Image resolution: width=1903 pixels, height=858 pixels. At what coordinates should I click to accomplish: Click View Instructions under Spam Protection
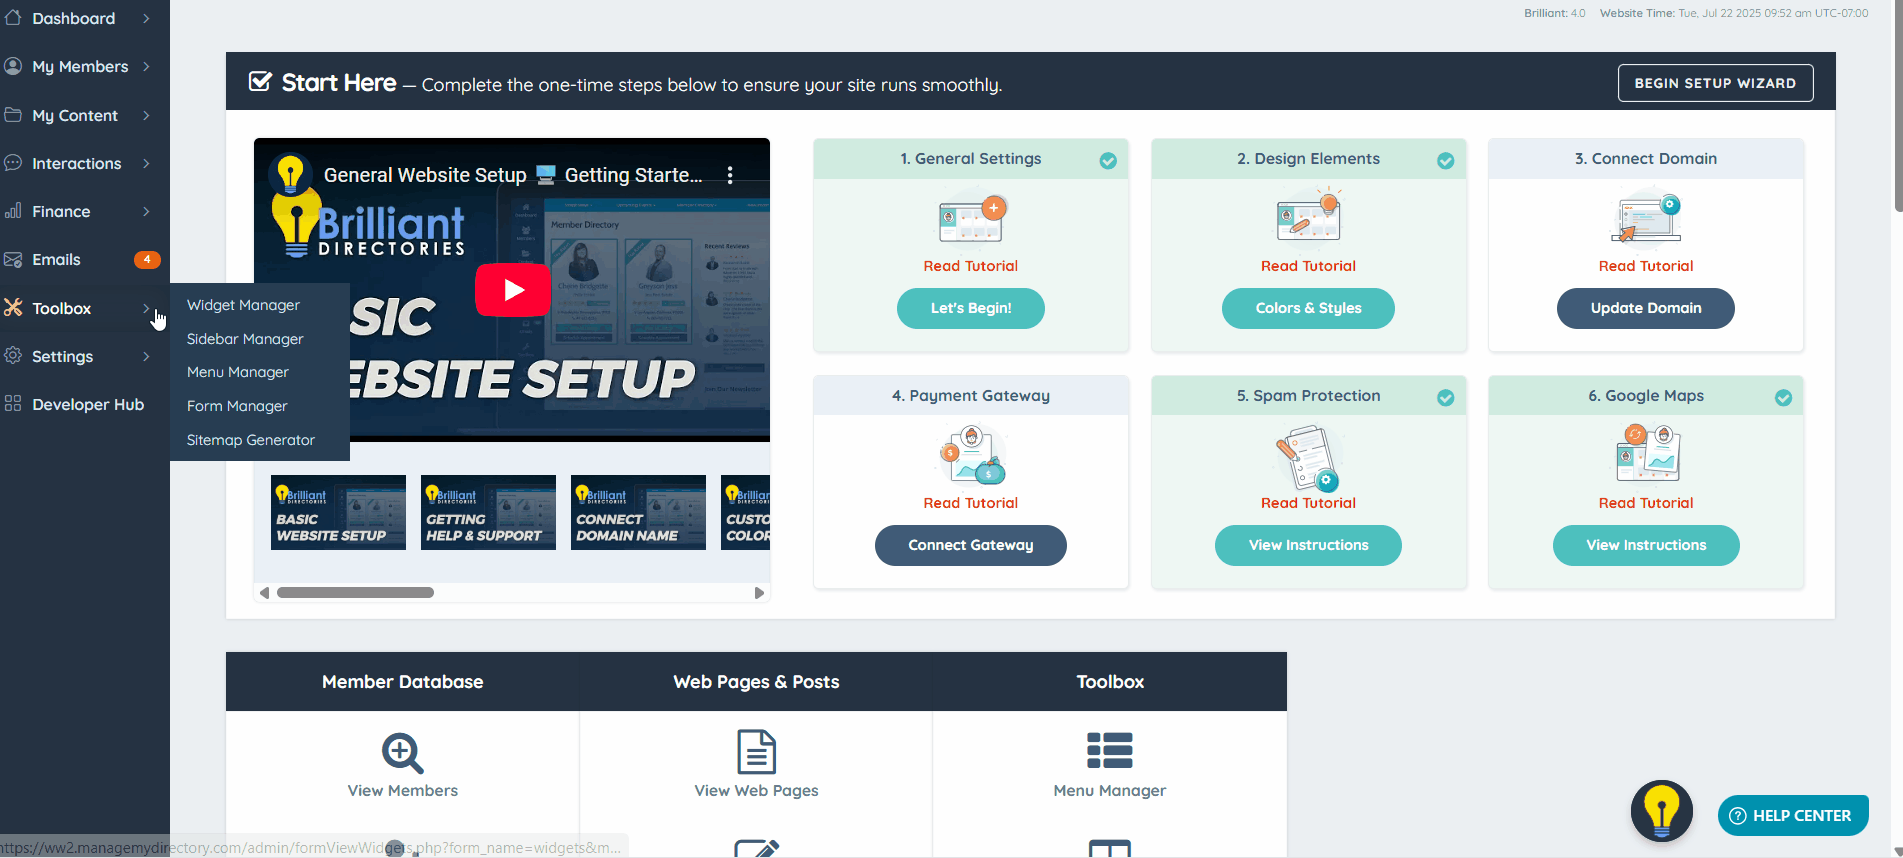1308,545
